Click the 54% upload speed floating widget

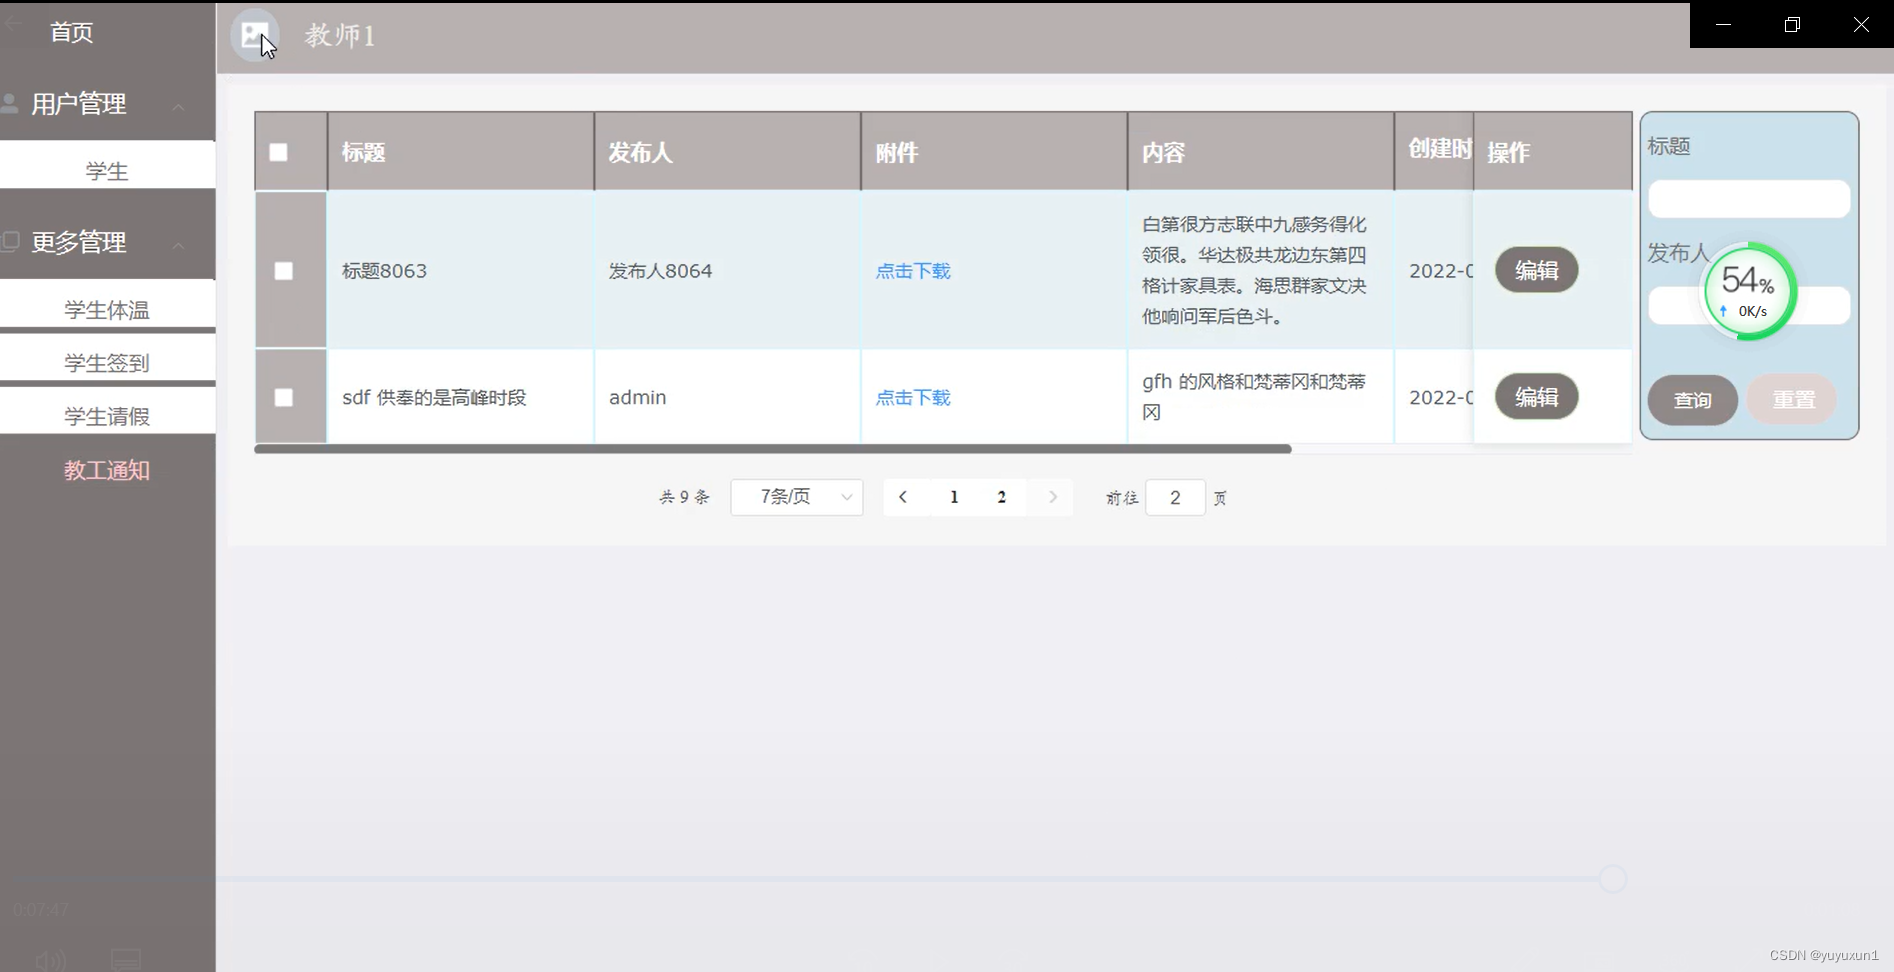point(1749,291)
